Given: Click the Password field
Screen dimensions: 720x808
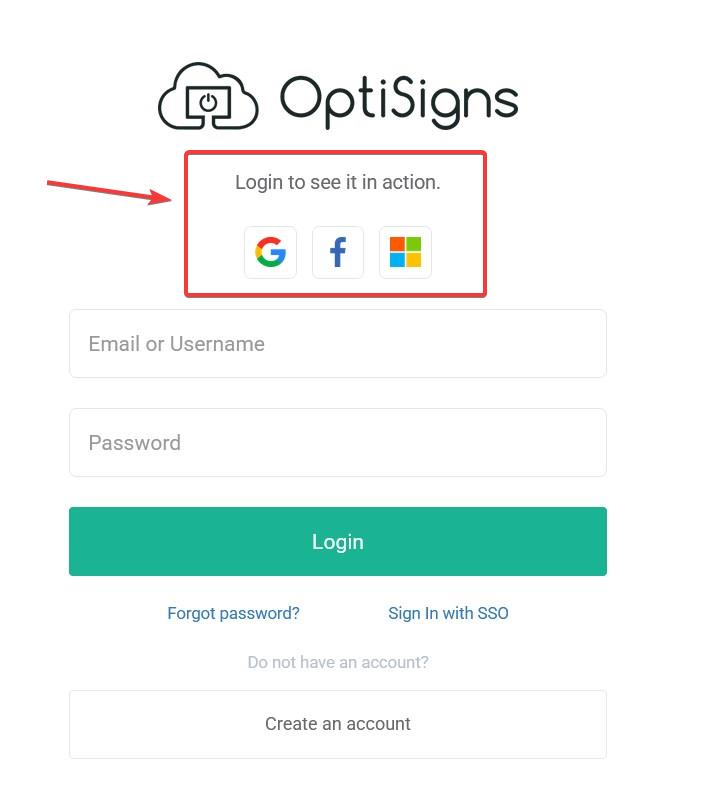Looking at the screenshot, I should point(338,442).
